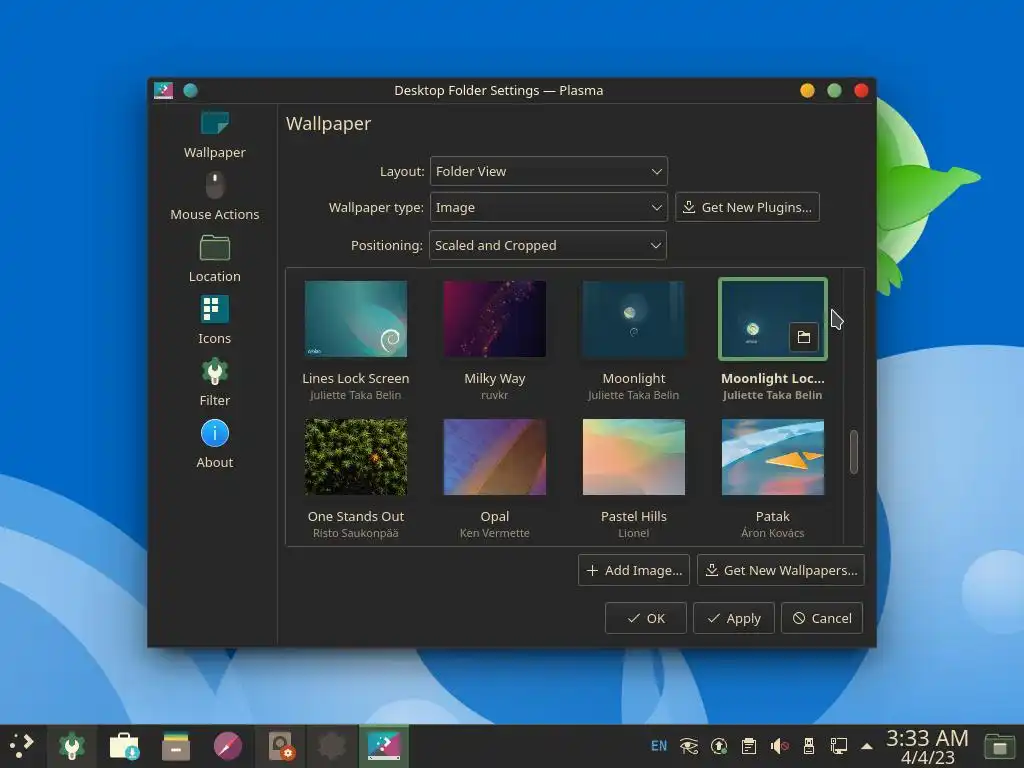1024x768 pixels.
Task: Expand hidden system tray icons arrow
Action: coord(867,746)
